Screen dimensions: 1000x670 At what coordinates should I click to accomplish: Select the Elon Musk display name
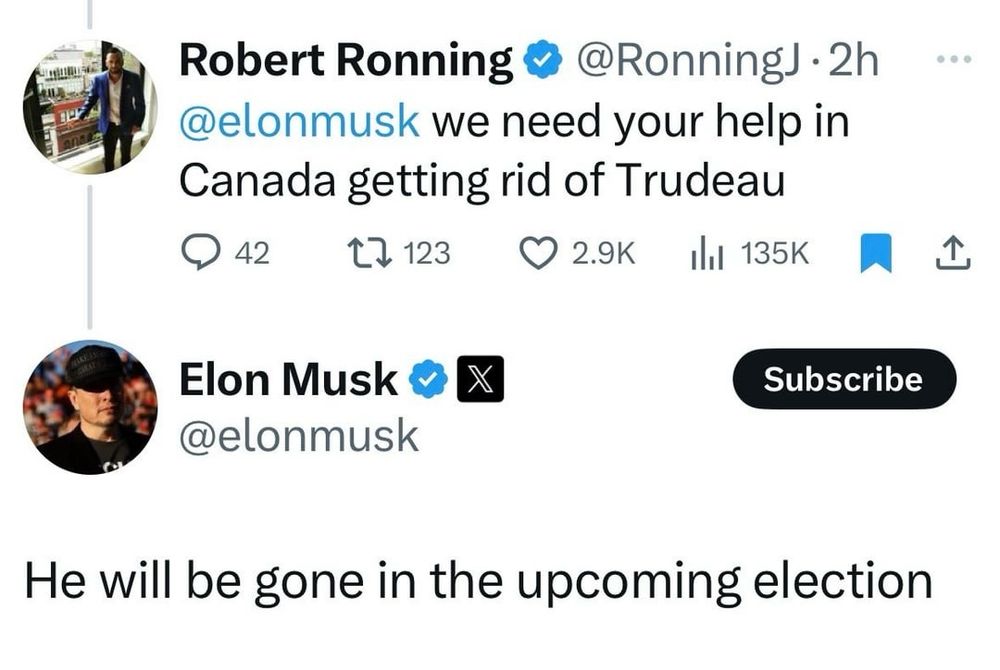[289, 379]
